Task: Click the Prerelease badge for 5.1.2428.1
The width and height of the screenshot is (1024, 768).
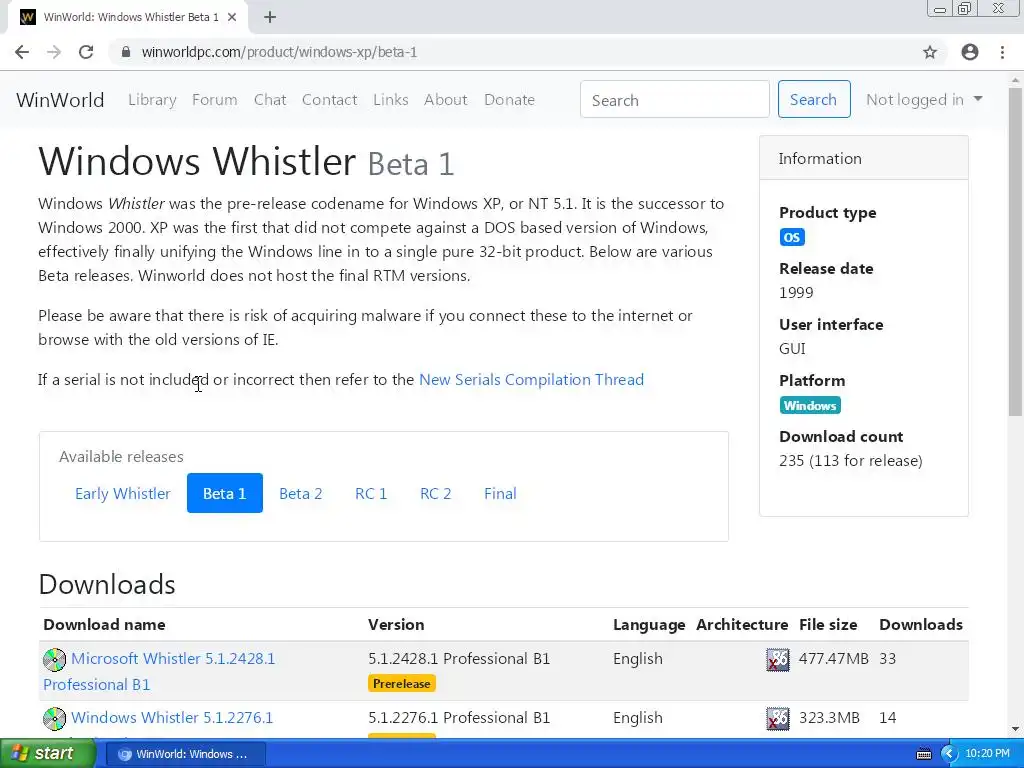Action: [402, 684]
